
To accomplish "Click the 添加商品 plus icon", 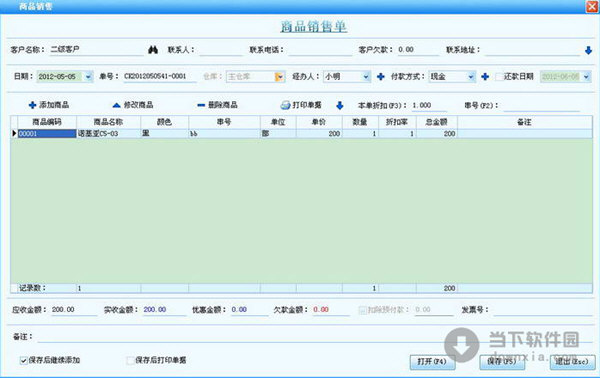I will 33,105.
